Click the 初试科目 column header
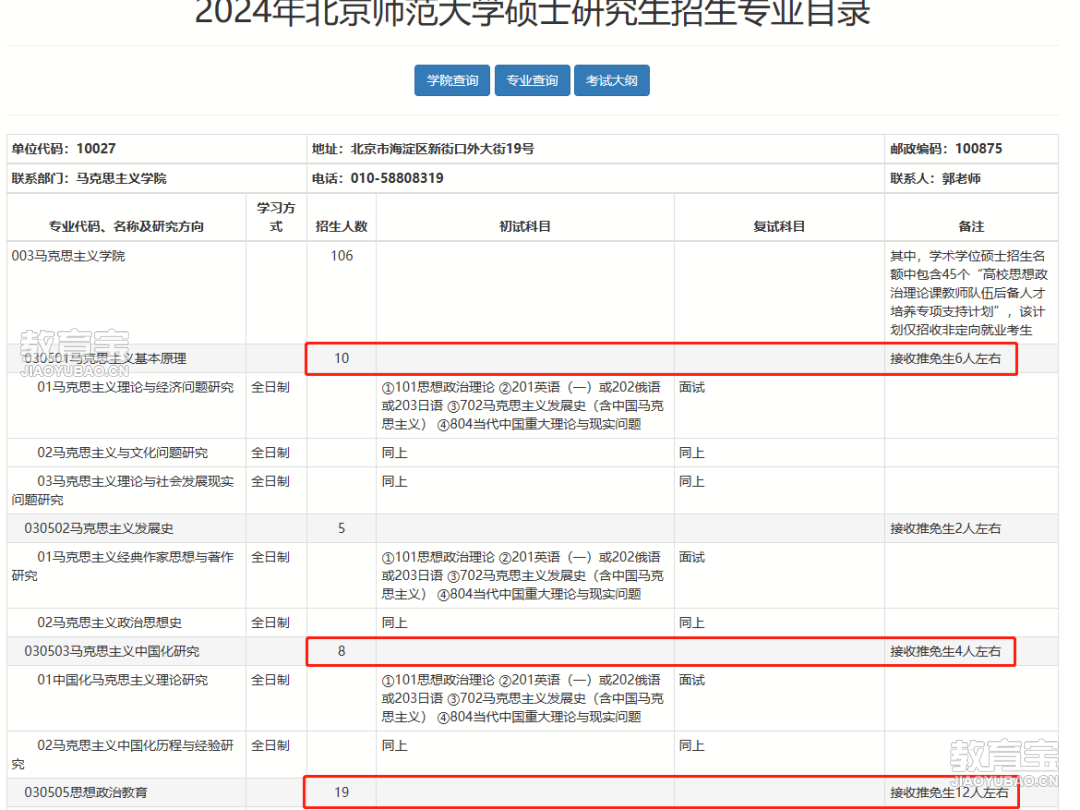1080x810 pixels. click(x=525, y=227)
